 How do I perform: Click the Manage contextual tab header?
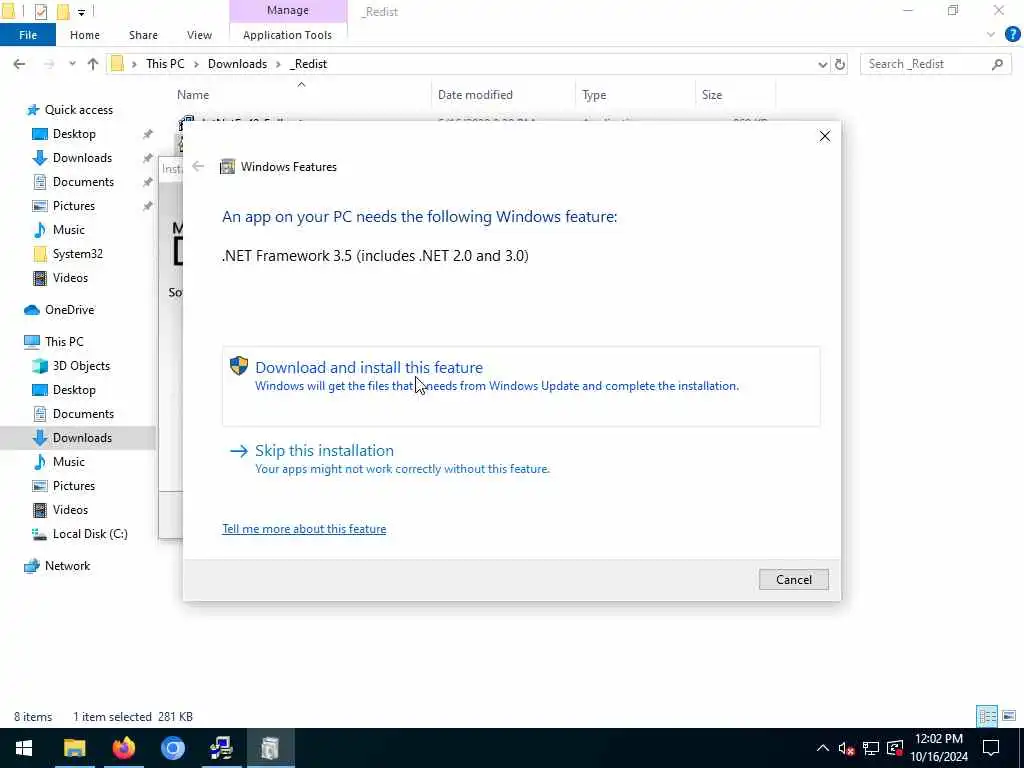pyautogui.click(x=287, y=10)
